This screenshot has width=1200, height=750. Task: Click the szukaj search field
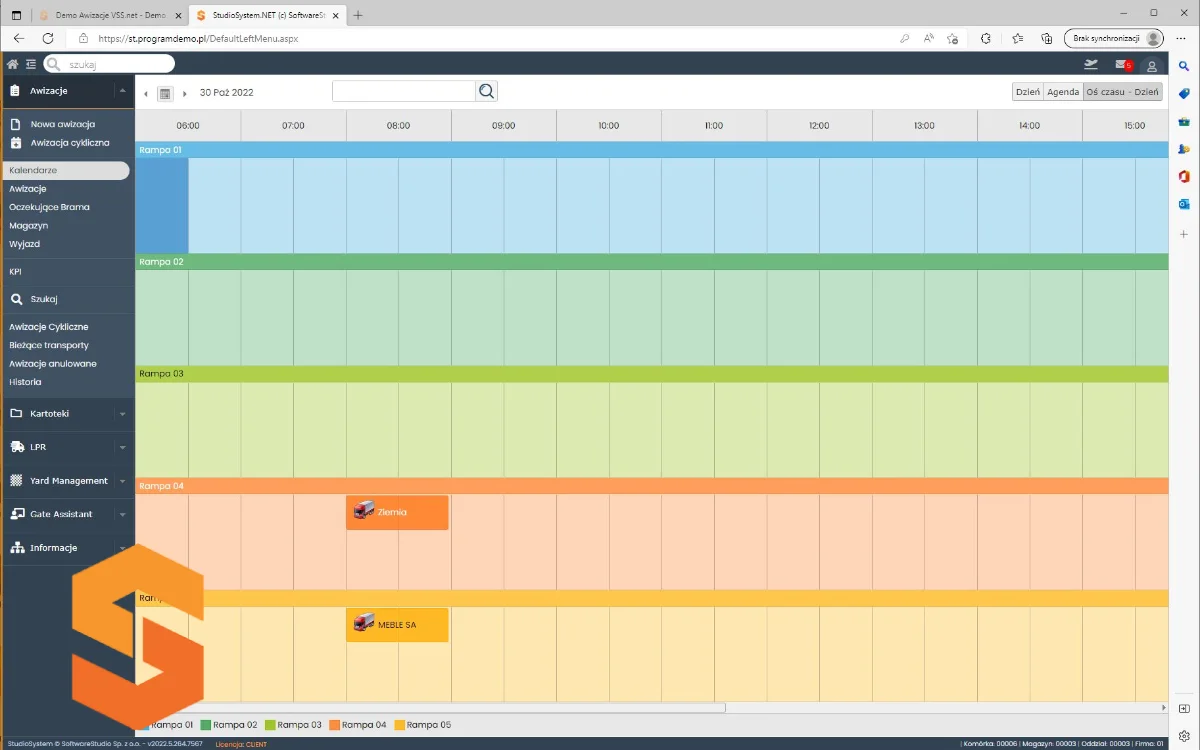coord(115,64)
